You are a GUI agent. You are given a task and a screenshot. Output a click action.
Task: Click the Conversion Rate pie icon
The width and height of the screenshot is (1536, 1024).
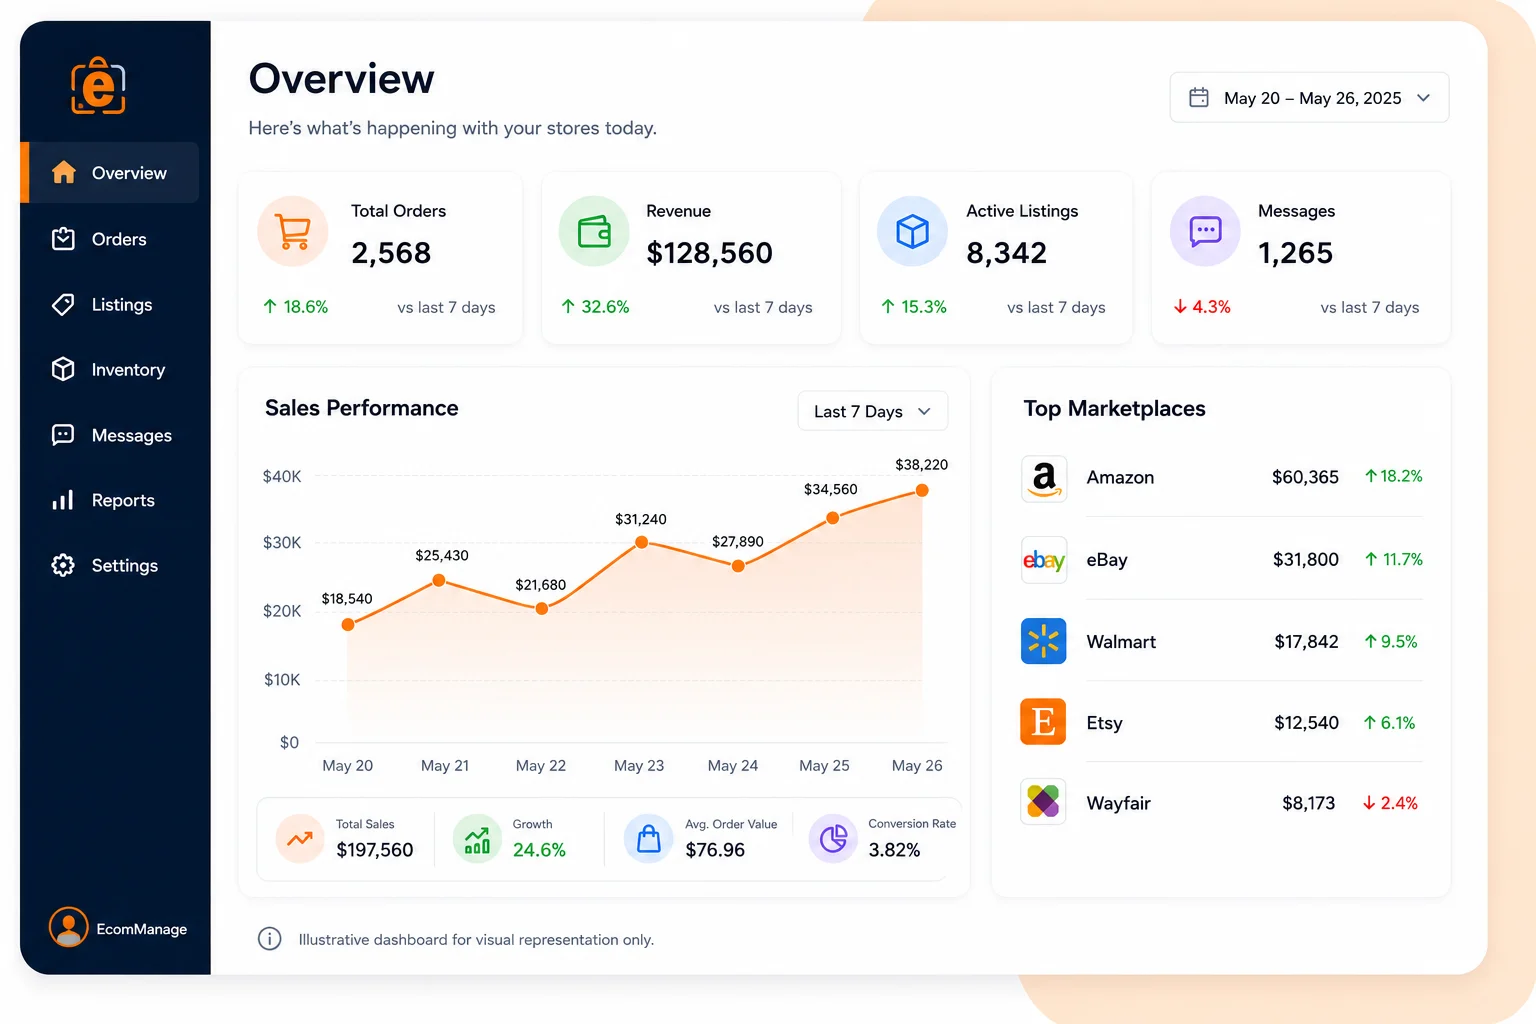coord(833,838)
